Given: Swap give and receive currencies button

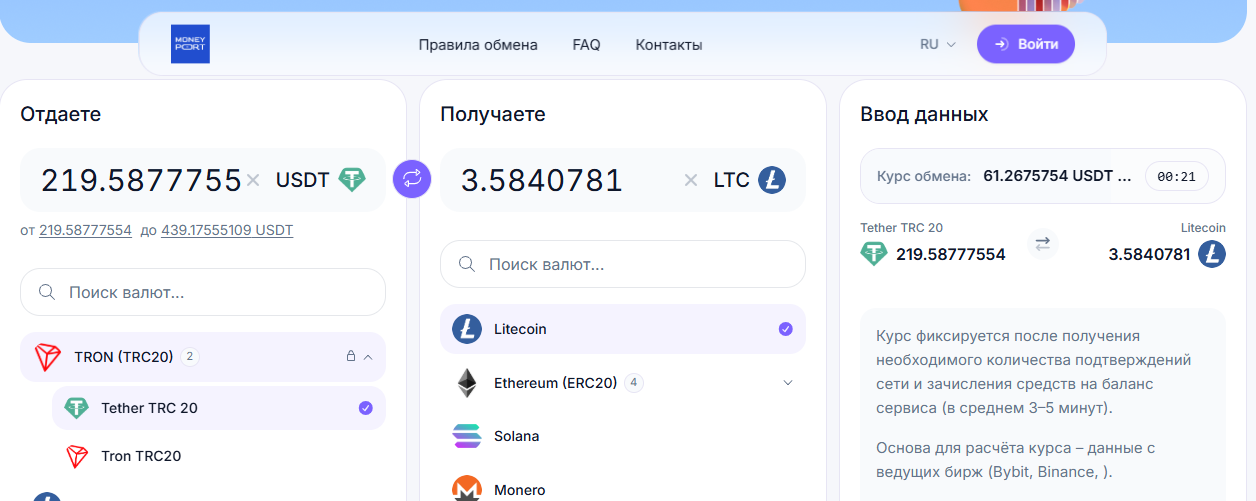Looking at the screenshot, I should click(412, 179).
